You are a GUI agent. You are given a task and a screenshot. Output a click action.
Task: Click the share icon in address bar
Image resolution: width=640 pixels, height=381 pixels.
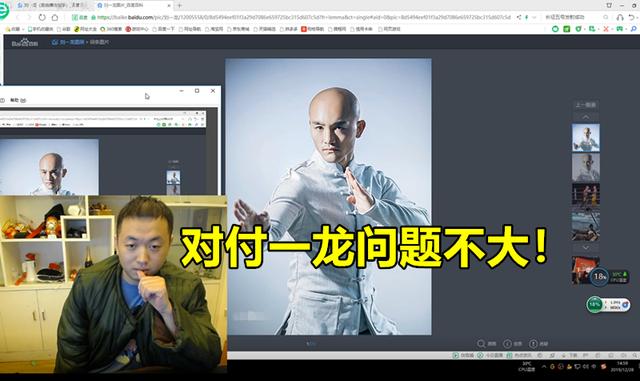519,17
